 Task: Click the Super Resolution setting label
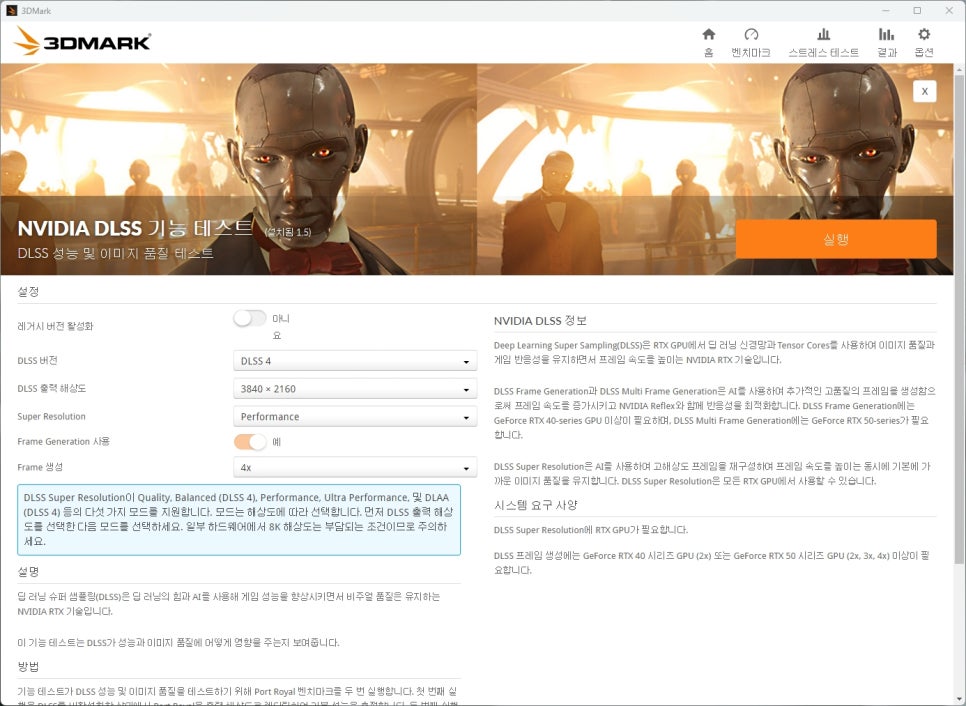coord(51,416)
